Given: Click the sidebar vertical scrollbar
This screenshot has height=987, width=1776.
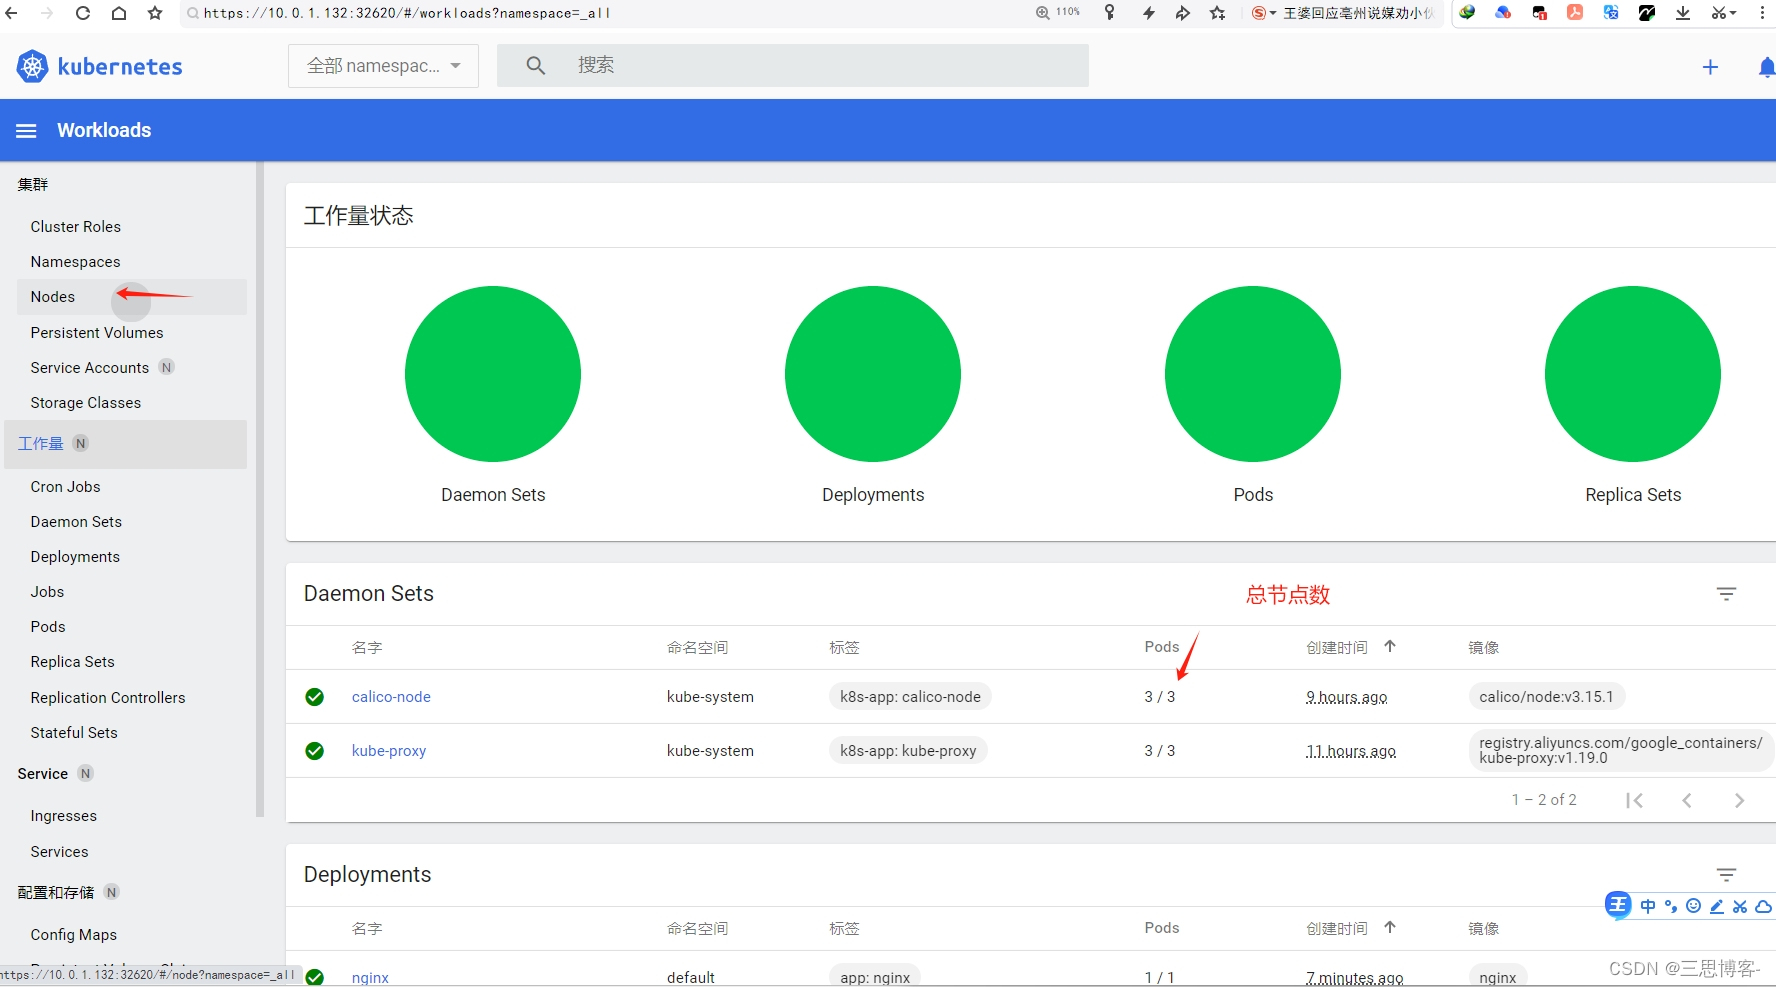Looking at the screenshot, I should (260, 490).
